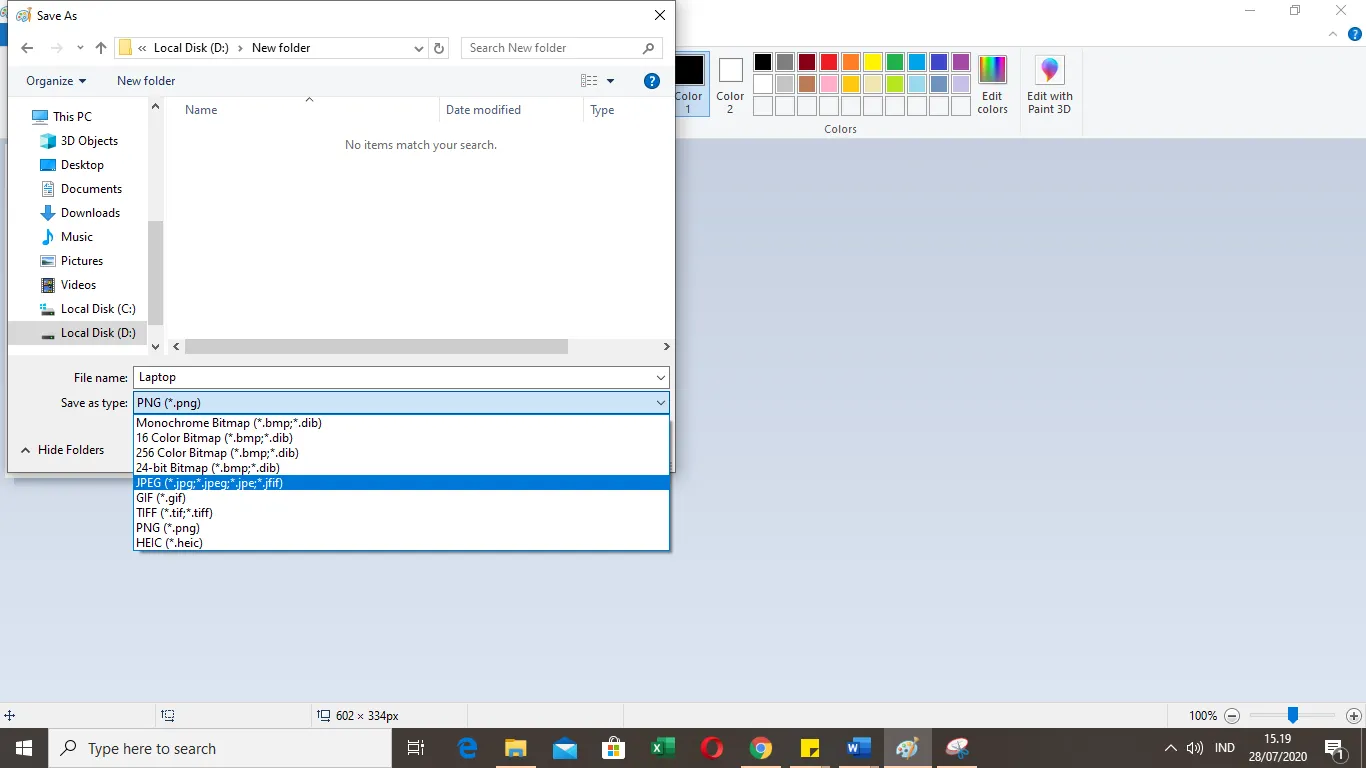The height and width of the screenshot is (768, 1366).
Task: Open Edit with Paint 3D
Action: (x=1049, y=84)
